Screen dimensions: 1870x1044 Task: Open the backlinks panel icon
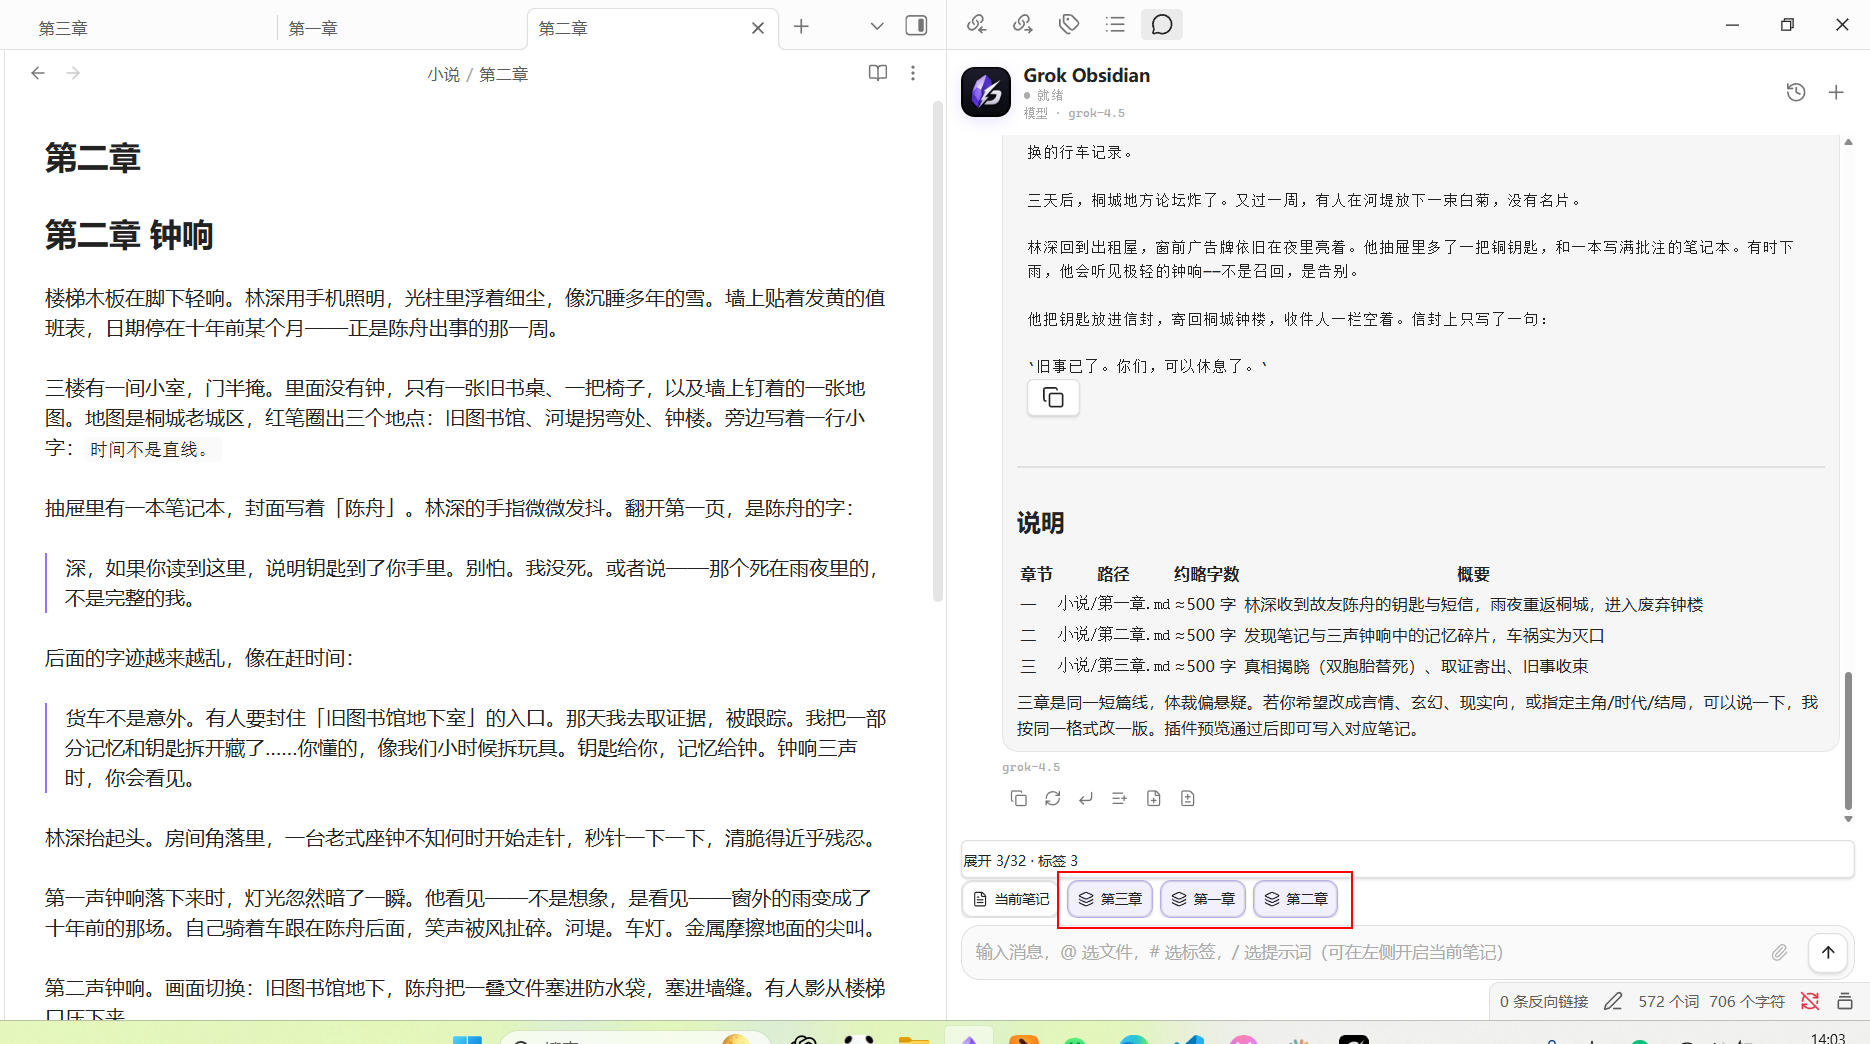pos(977,24)
